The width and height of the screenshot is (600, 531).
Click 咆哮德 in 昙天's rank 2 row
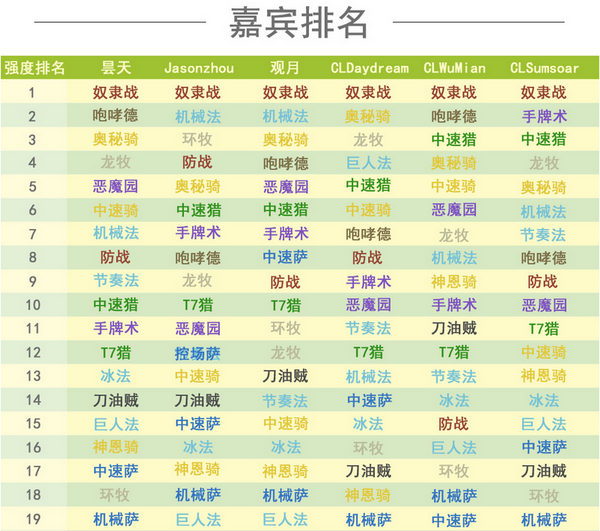coord(116,116)
